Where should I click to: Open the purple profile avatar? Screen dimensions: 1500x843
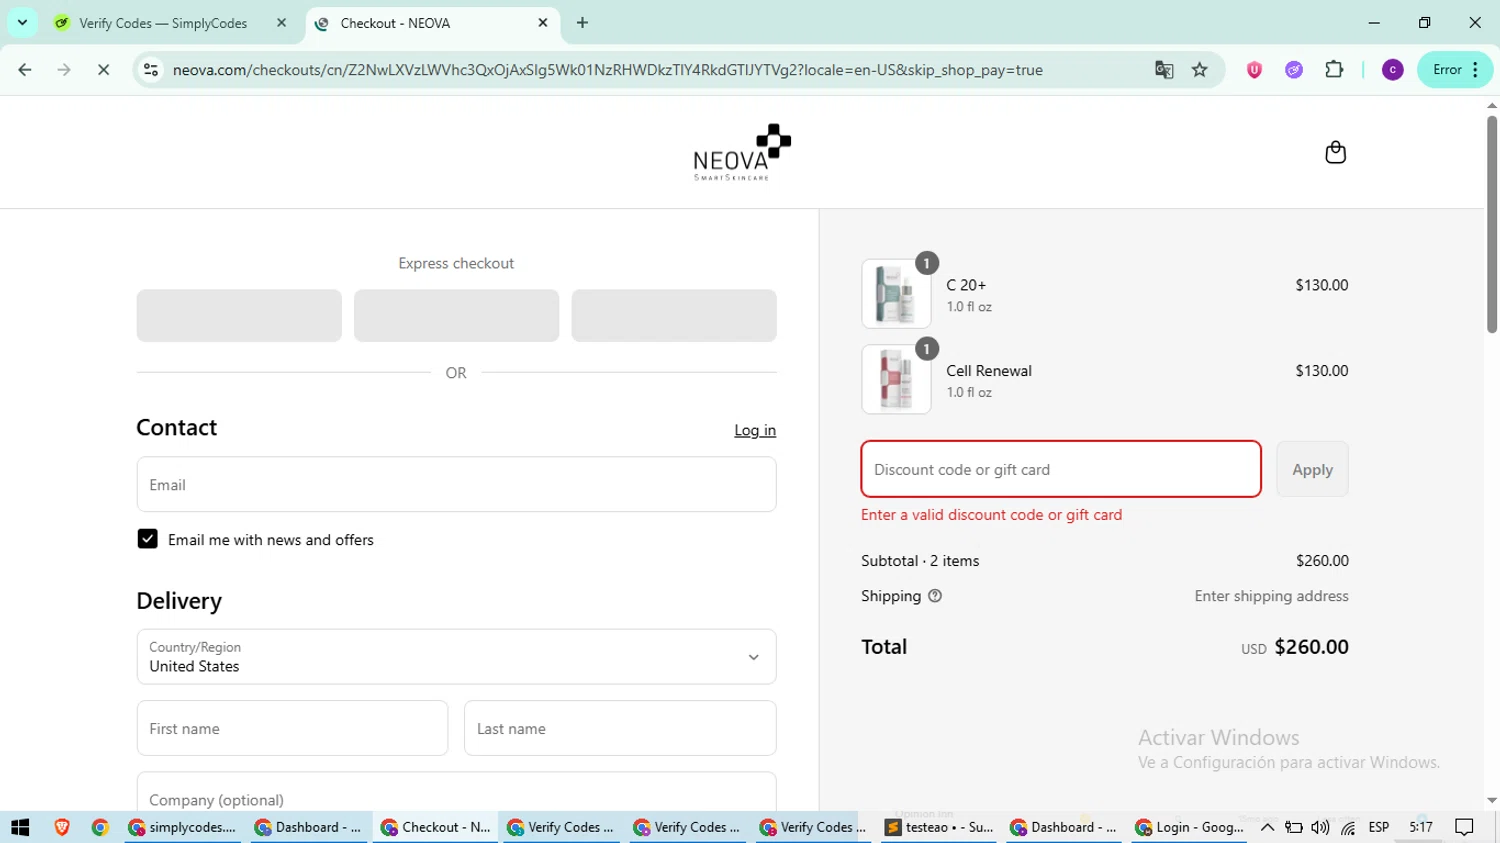1392,70
